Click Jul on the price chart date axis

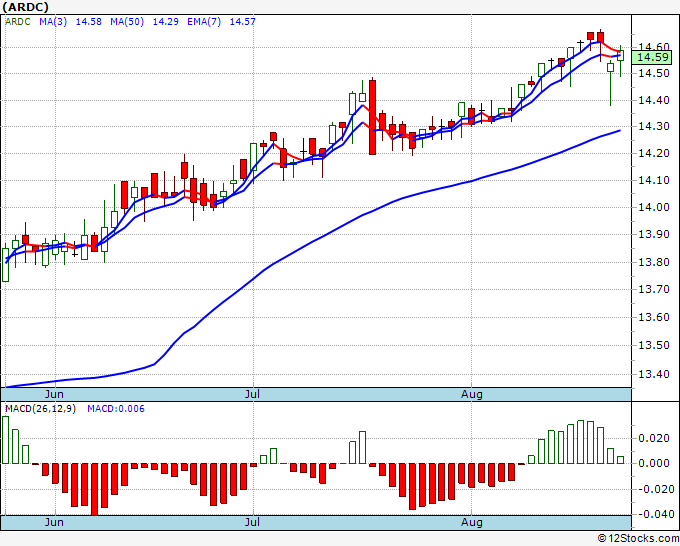click(x=252, y=394)
